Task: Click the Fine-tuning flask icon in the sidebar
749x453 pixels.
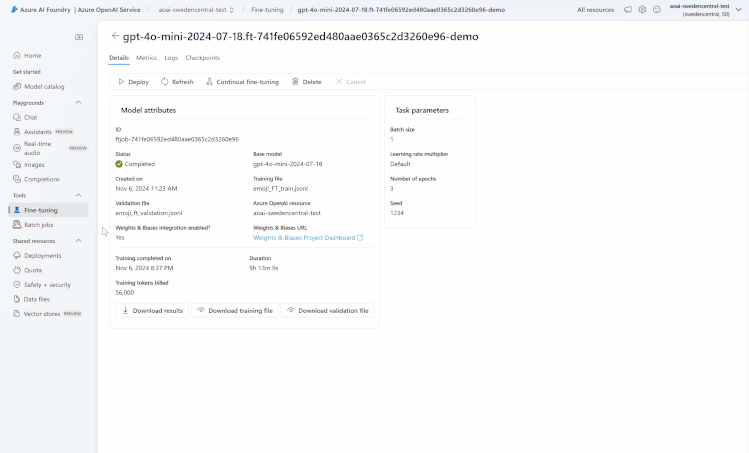Action: (x=17, y=210)
